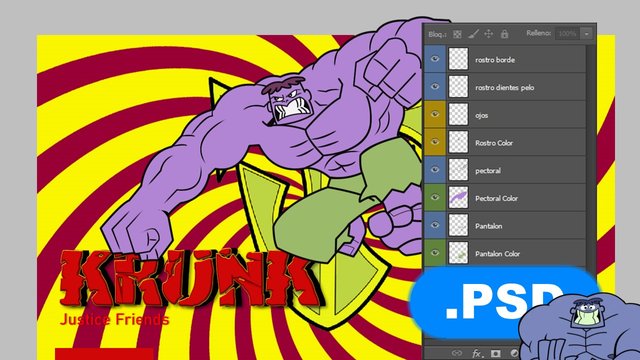
Task: Select the rostro borde layer thumbnail
Action: [458, 59]
